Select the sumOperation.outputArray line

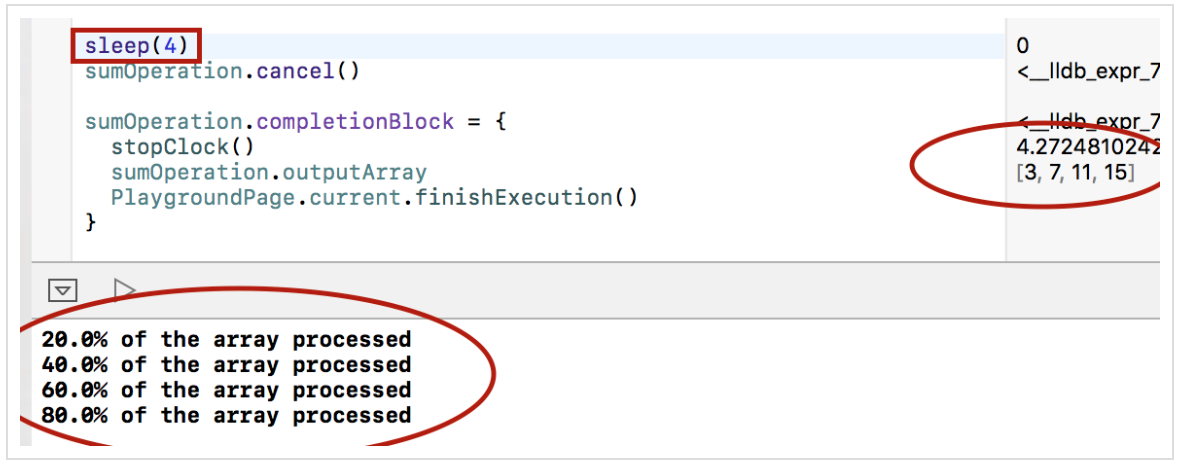(x=268, y=172)
